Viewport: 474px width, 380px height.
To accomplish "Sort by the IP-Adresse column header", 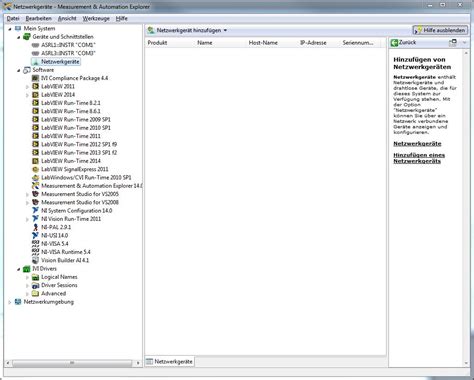I will (318, 43).
